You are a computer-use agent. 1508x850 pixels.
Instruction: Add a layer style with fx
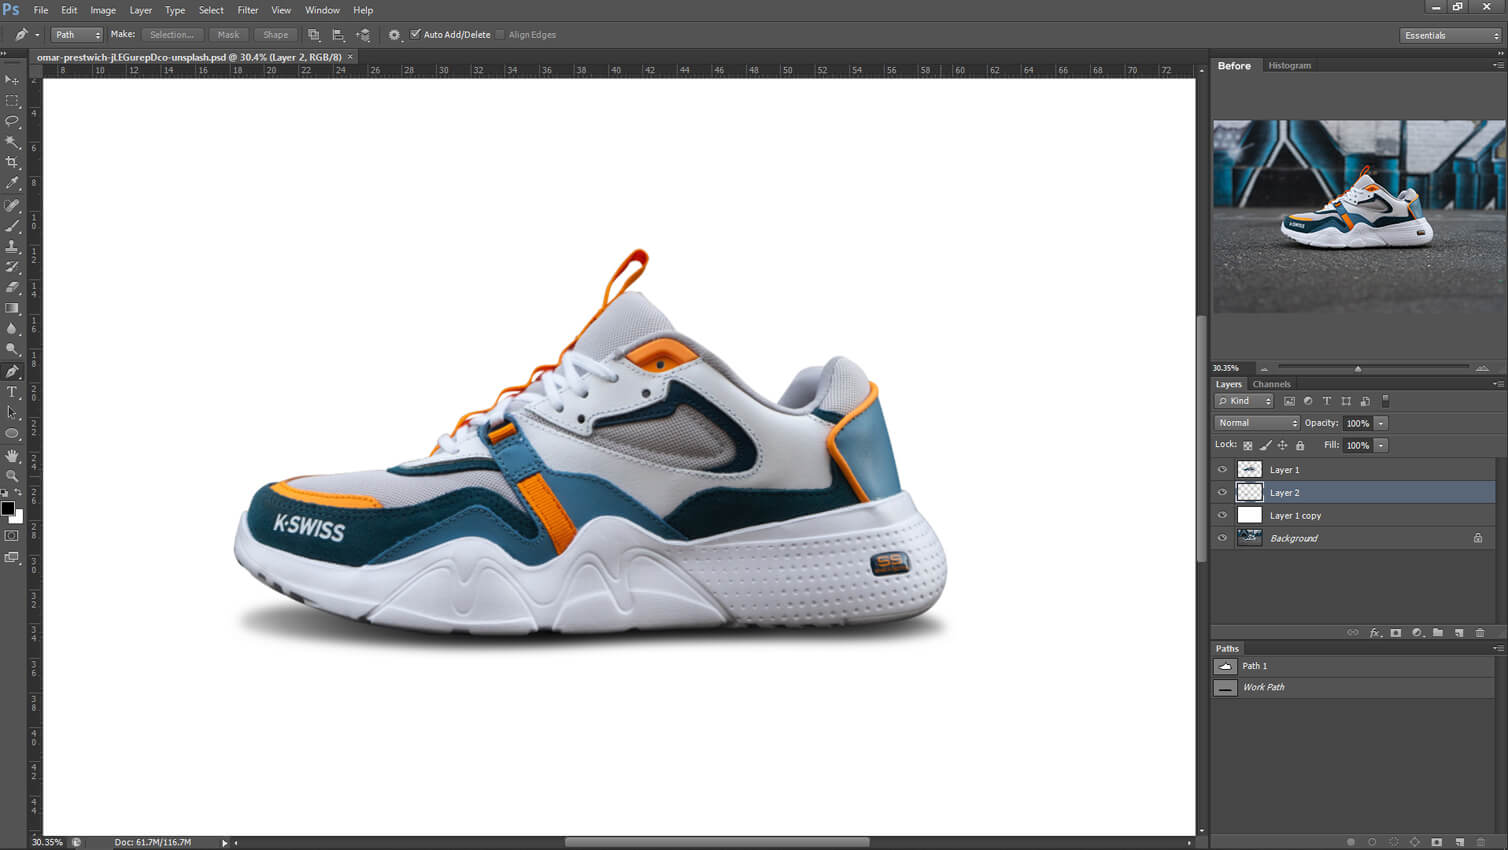[x=1376, y=633]
